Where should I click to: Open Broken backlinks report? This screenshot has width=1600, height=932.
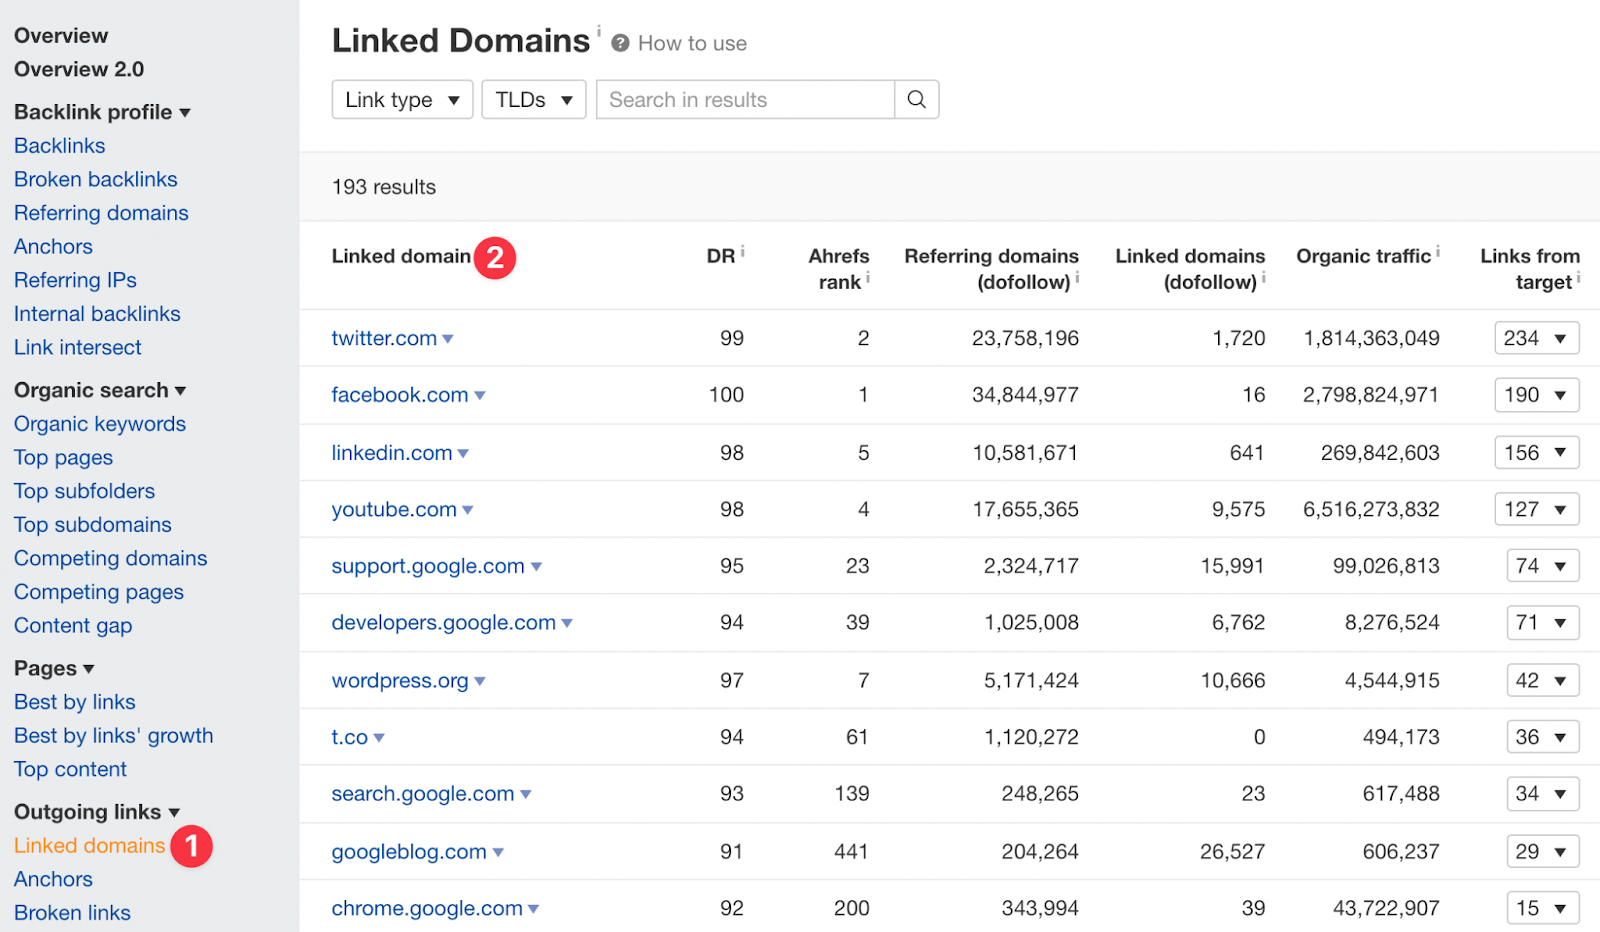click(x=96, y=180)
